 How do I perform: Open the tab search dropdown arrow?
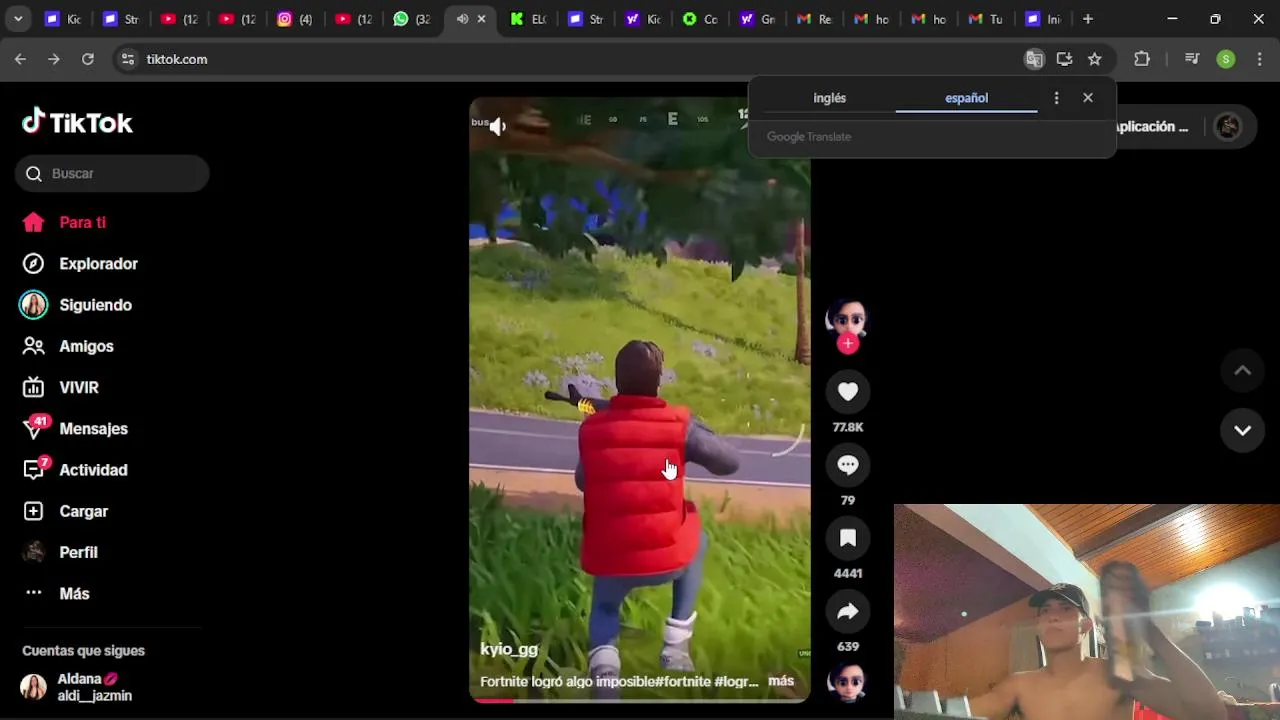(x=17, y=19)
